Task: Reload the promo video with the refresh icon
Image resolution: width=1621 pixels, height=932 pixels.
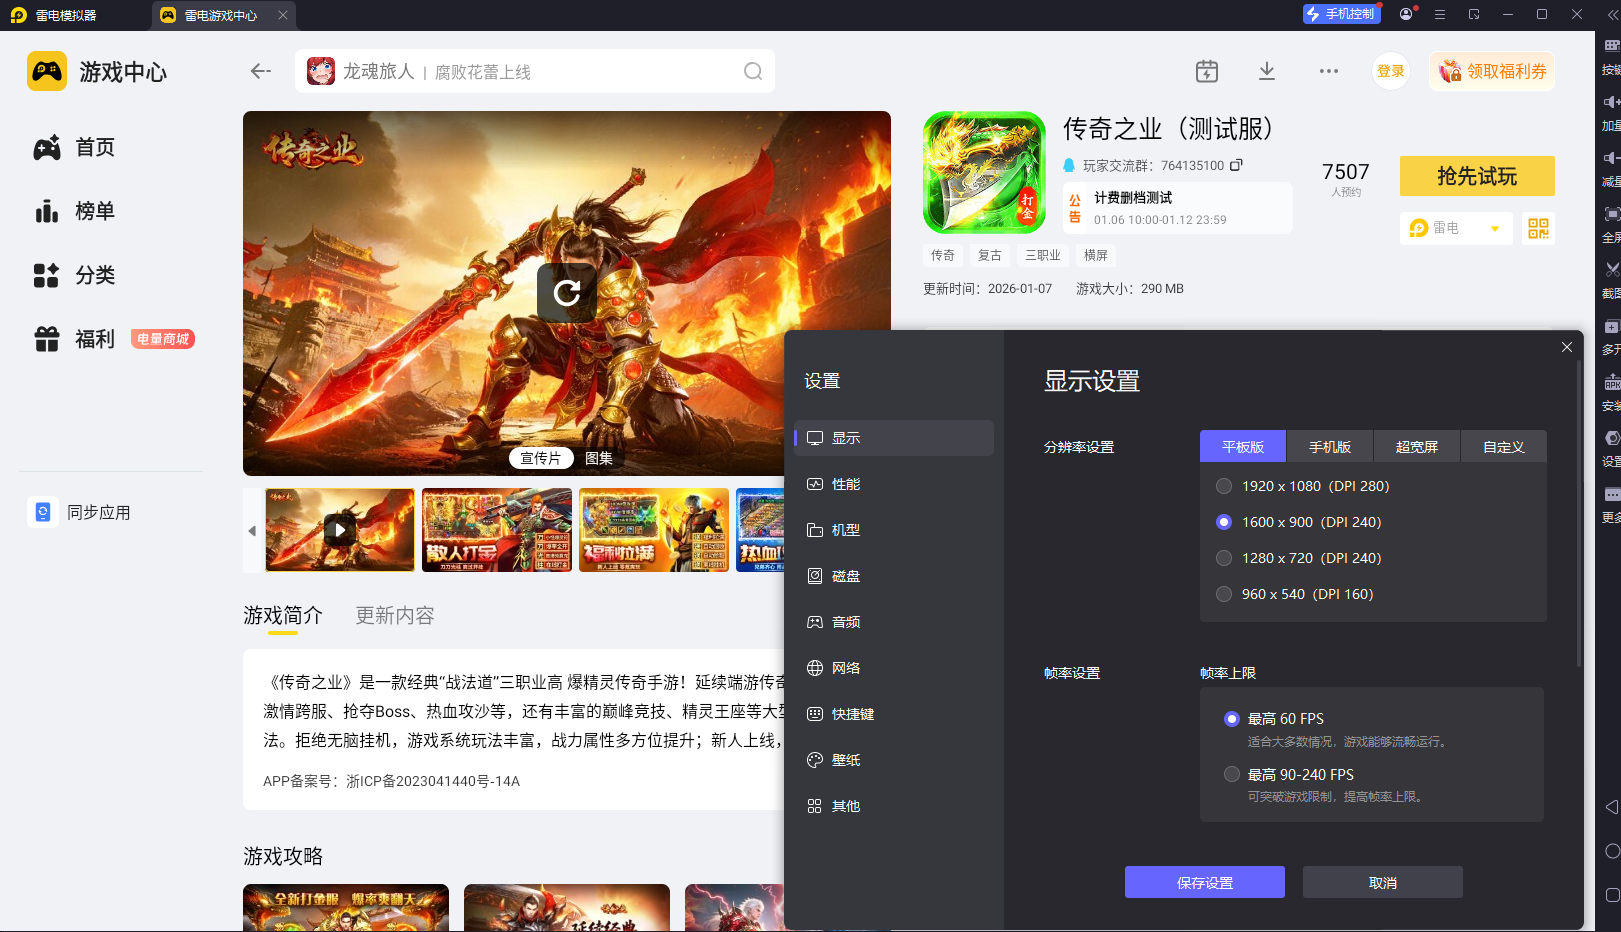Action: (x=567, y=293)
